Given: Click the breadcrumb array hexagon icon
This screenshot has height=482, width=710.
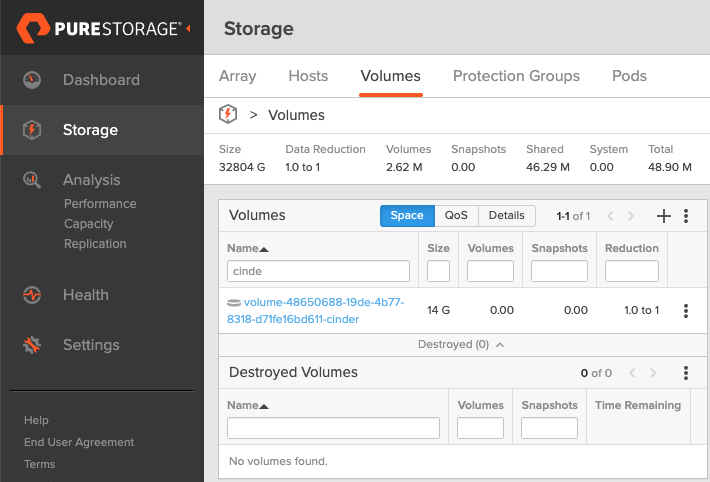Looking at the screenshot, I should point(228,114).
